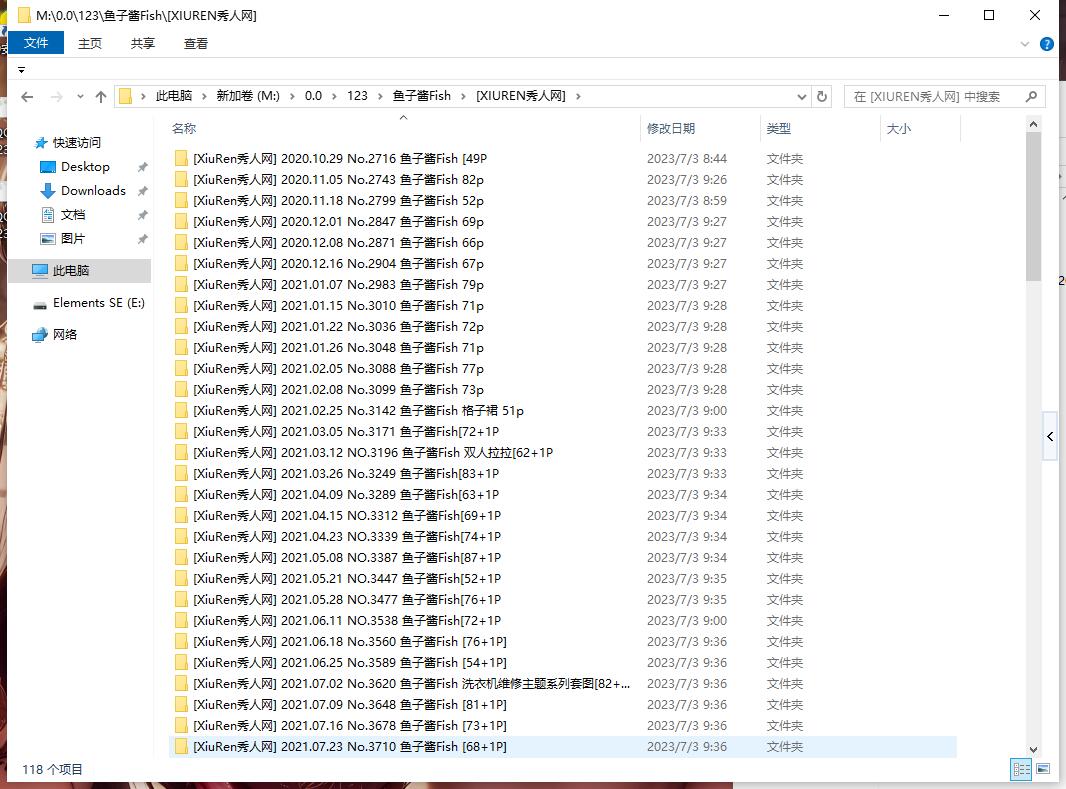
Task: Open the address bar history dropdown
Action: coord(802,97)
